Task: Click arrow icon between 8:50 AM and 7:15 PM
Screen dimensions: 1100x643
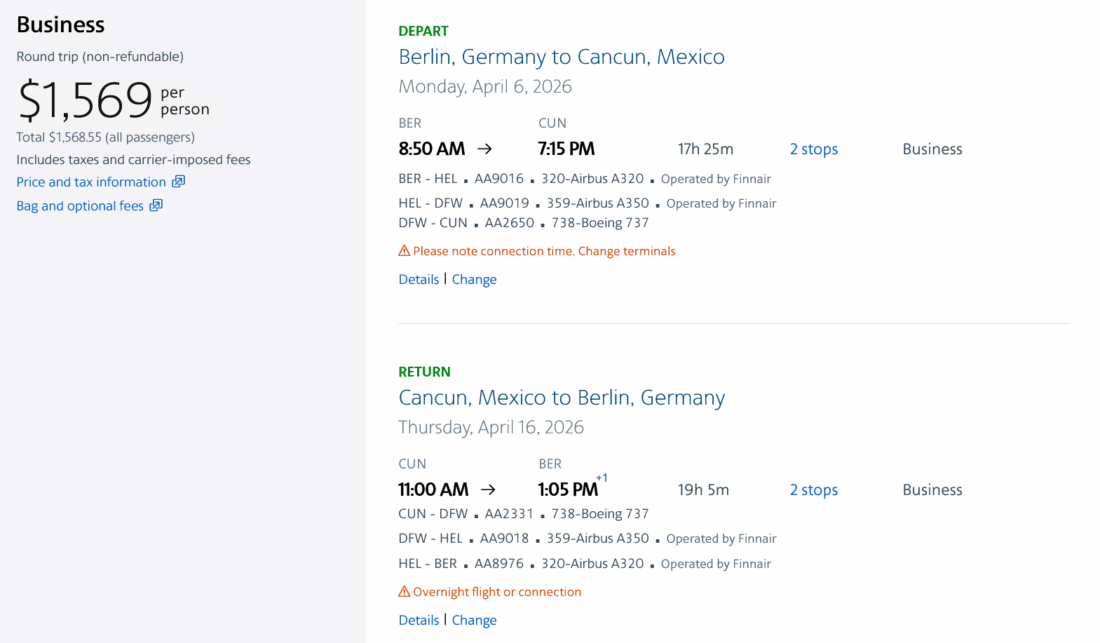Action: point(485,149)
